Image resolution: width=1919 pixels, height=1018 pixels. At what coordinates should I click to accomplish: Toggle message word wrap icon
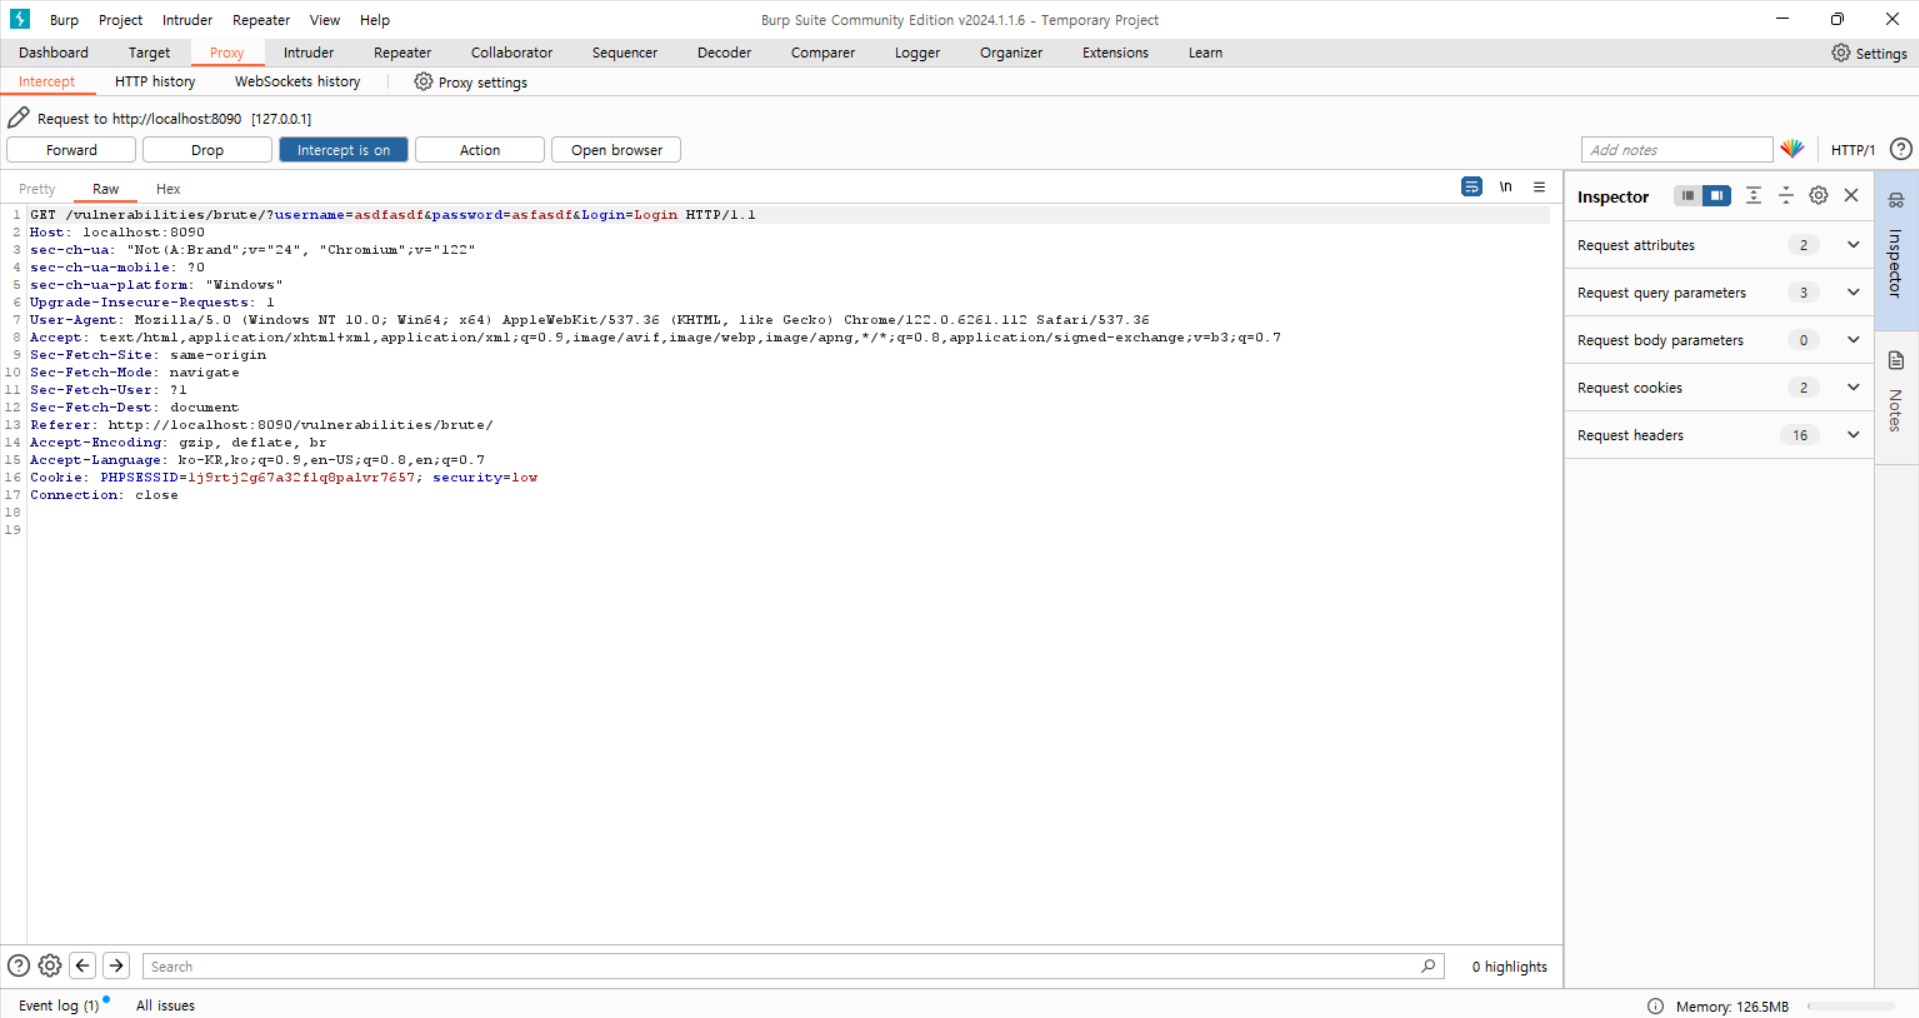(x=1471, y=187)
